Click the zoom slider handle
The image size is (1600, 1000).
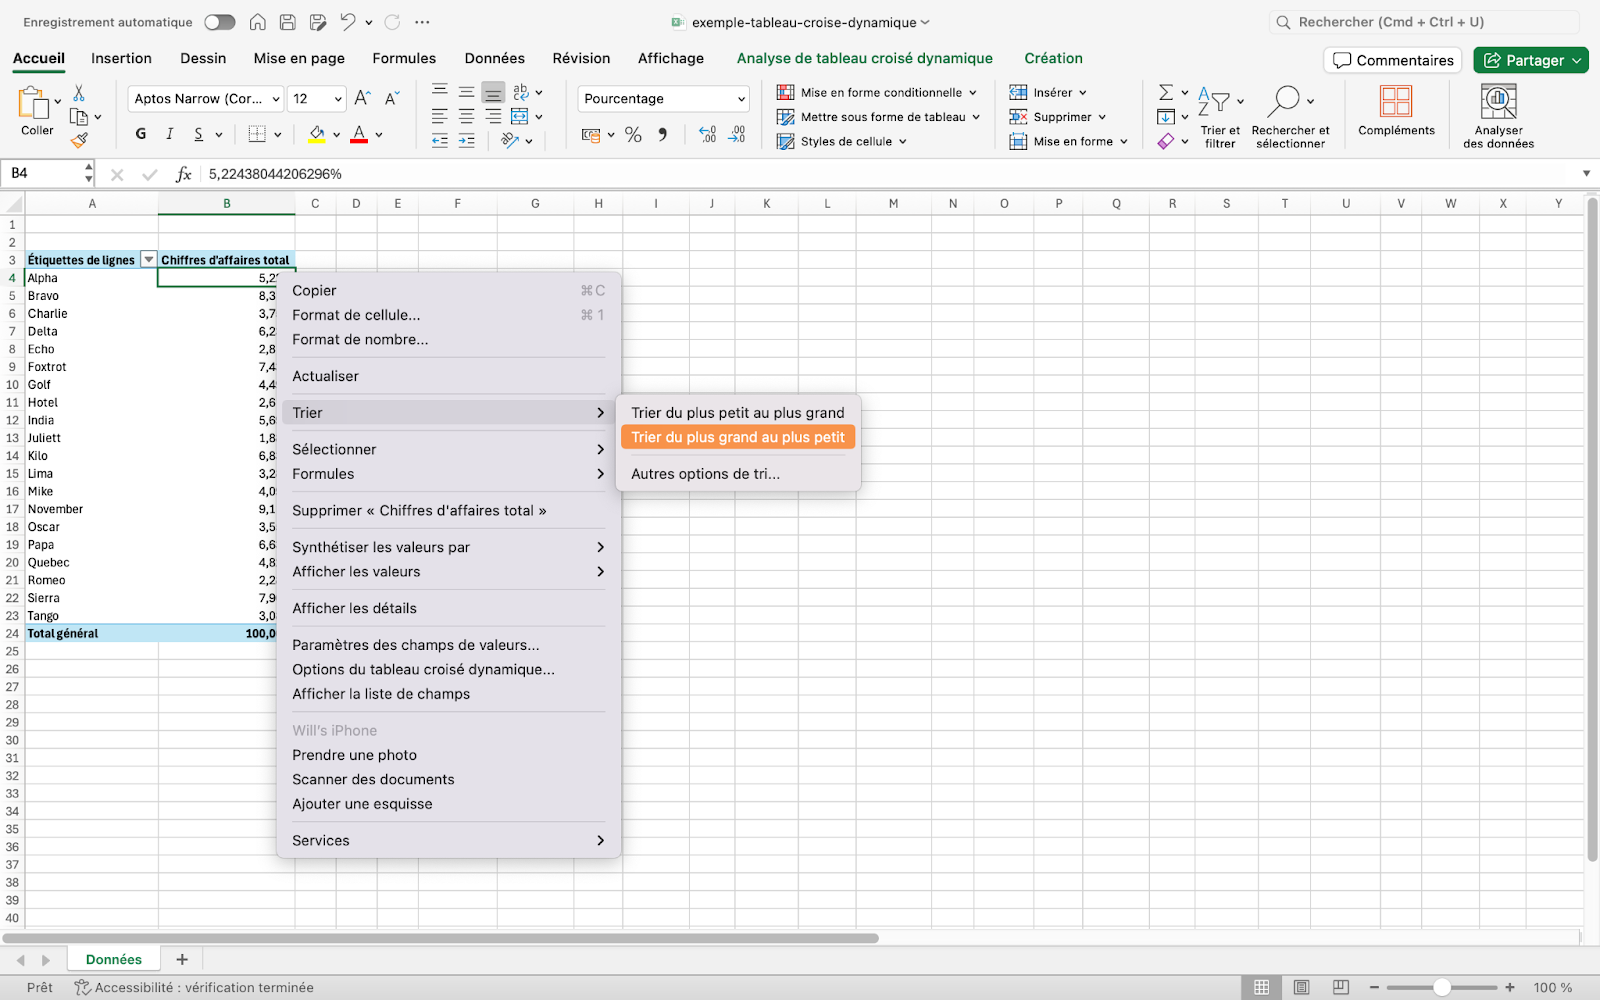pyautogui.click(x=1441, y=987)
